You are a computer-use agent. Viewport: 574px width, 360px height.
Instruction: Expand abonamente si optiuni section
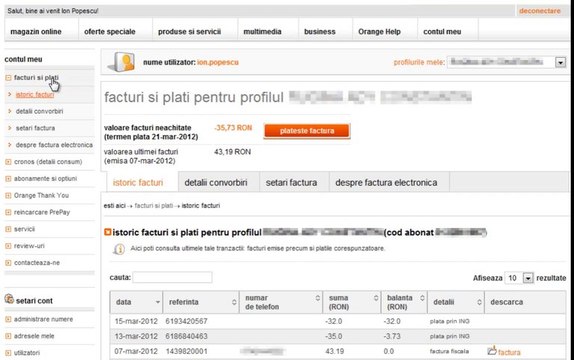[x=8, y=179]
